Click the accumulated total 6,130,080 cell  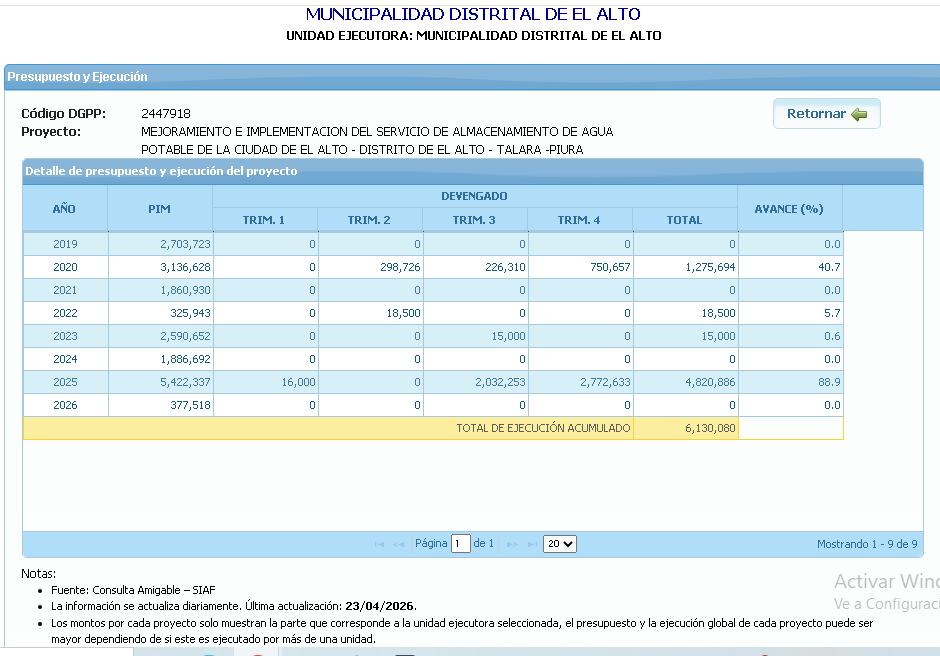[711, 428]
